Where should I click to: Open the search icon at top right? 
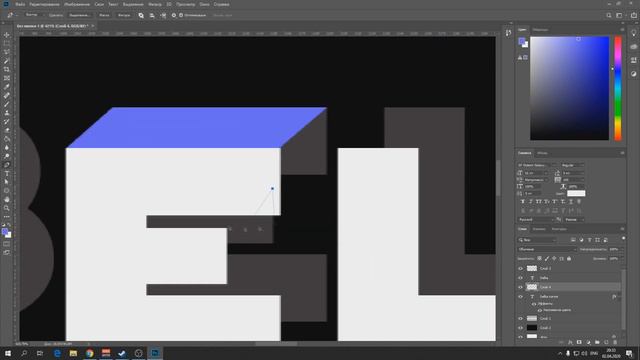click(609, 16)
